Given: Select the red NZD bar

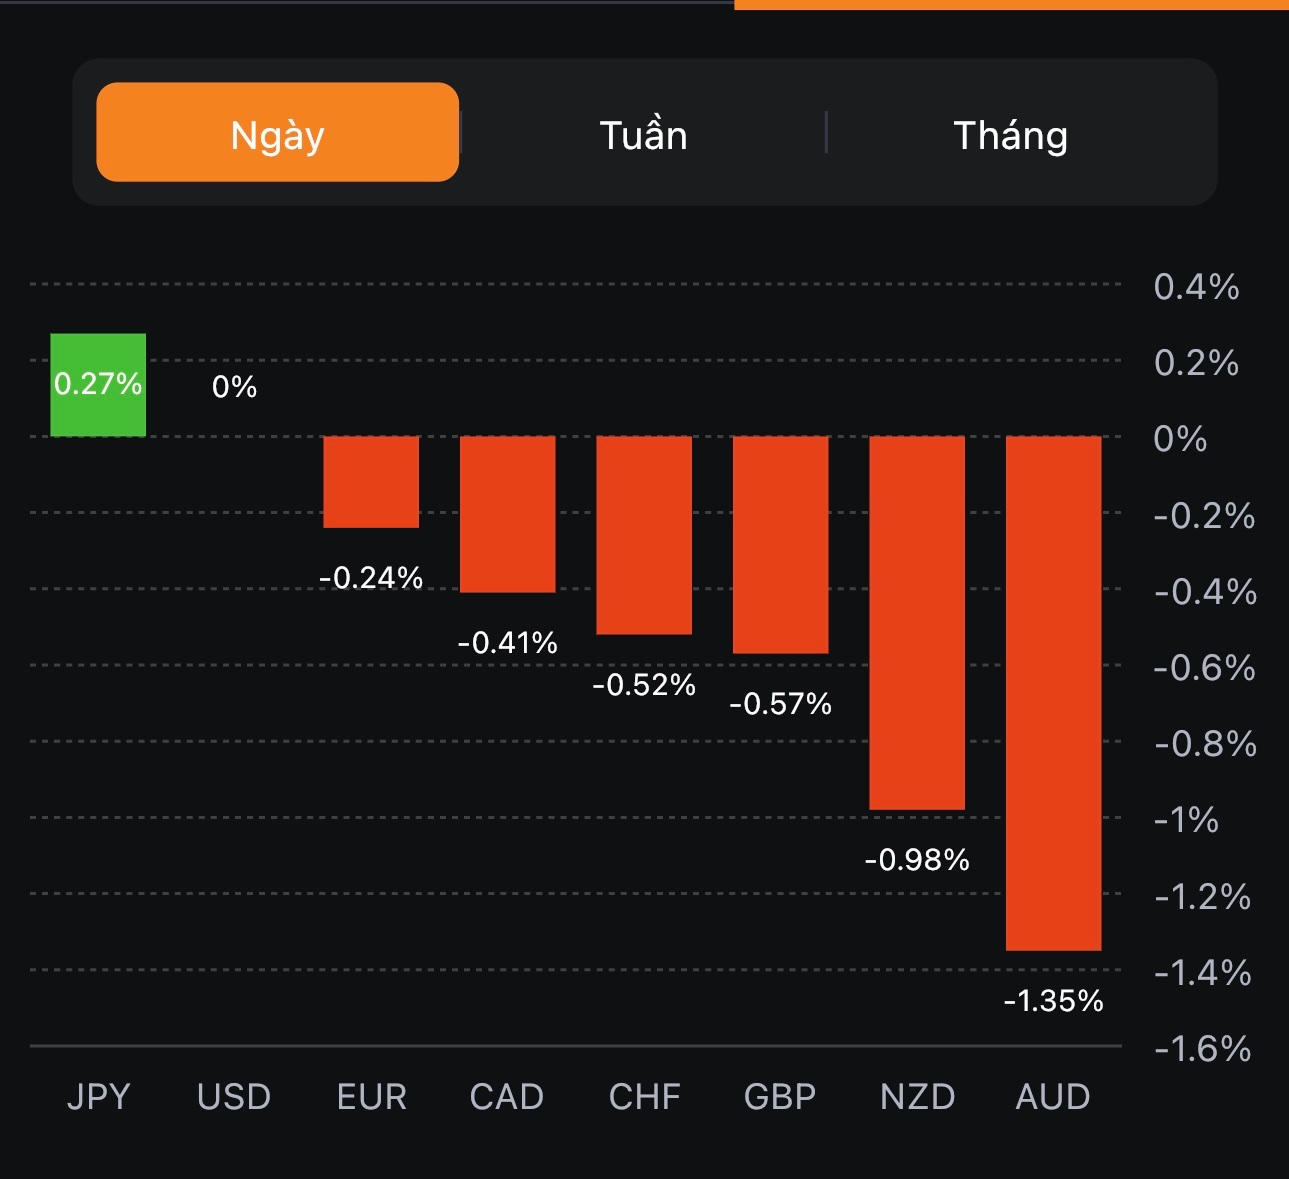Looking at the screenshot, I should 917,622.
